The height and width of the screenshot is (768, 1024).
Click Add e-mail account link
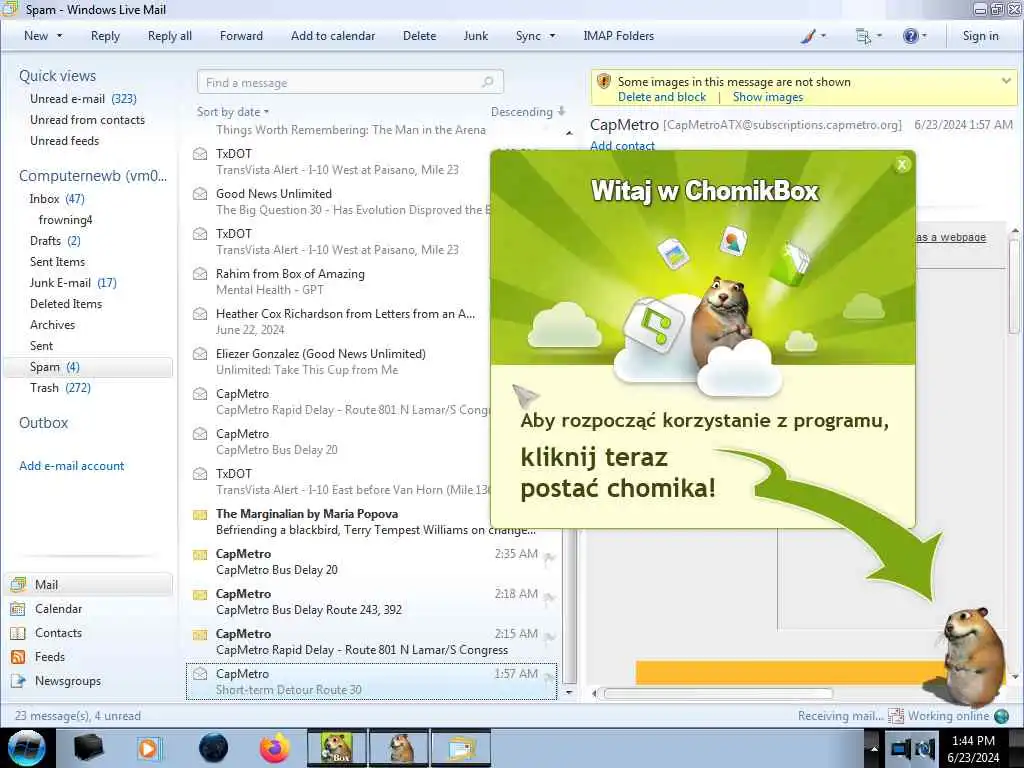tap(71, 466)
